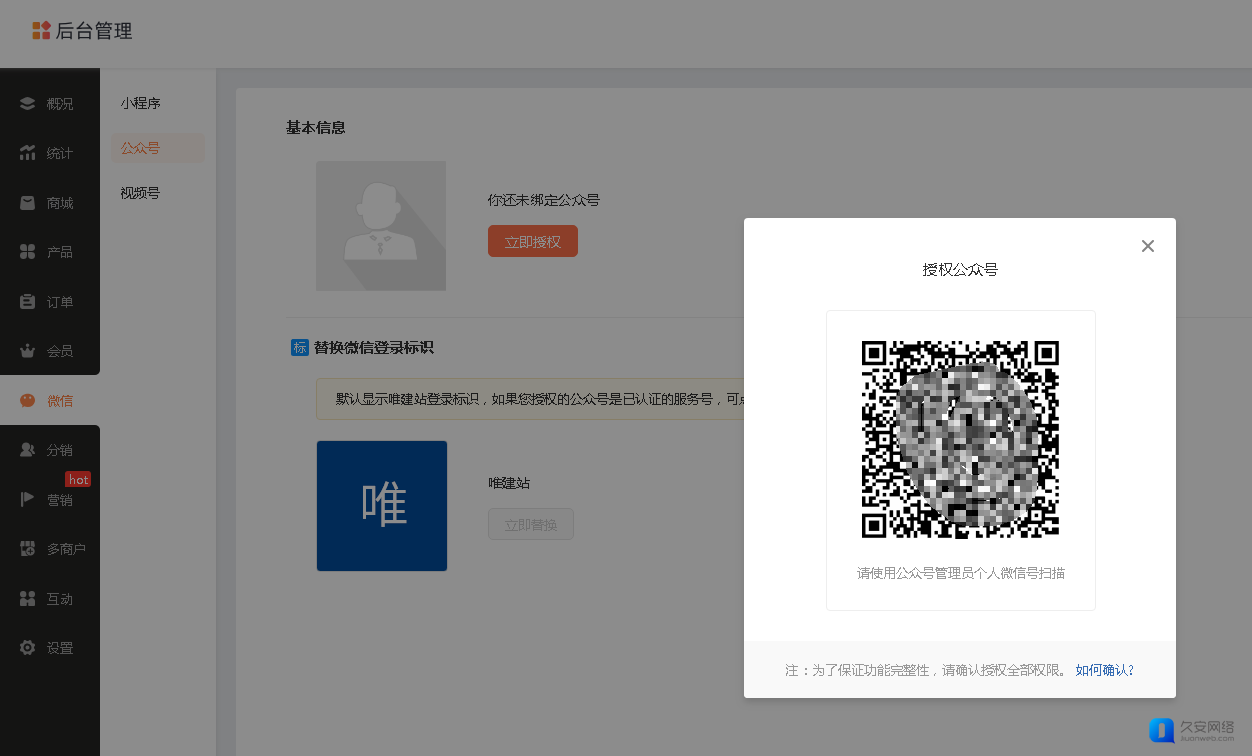This screenshot has height=756, width=1252.
Task: Click the authorization QR code image
Action: pos(960,440)
